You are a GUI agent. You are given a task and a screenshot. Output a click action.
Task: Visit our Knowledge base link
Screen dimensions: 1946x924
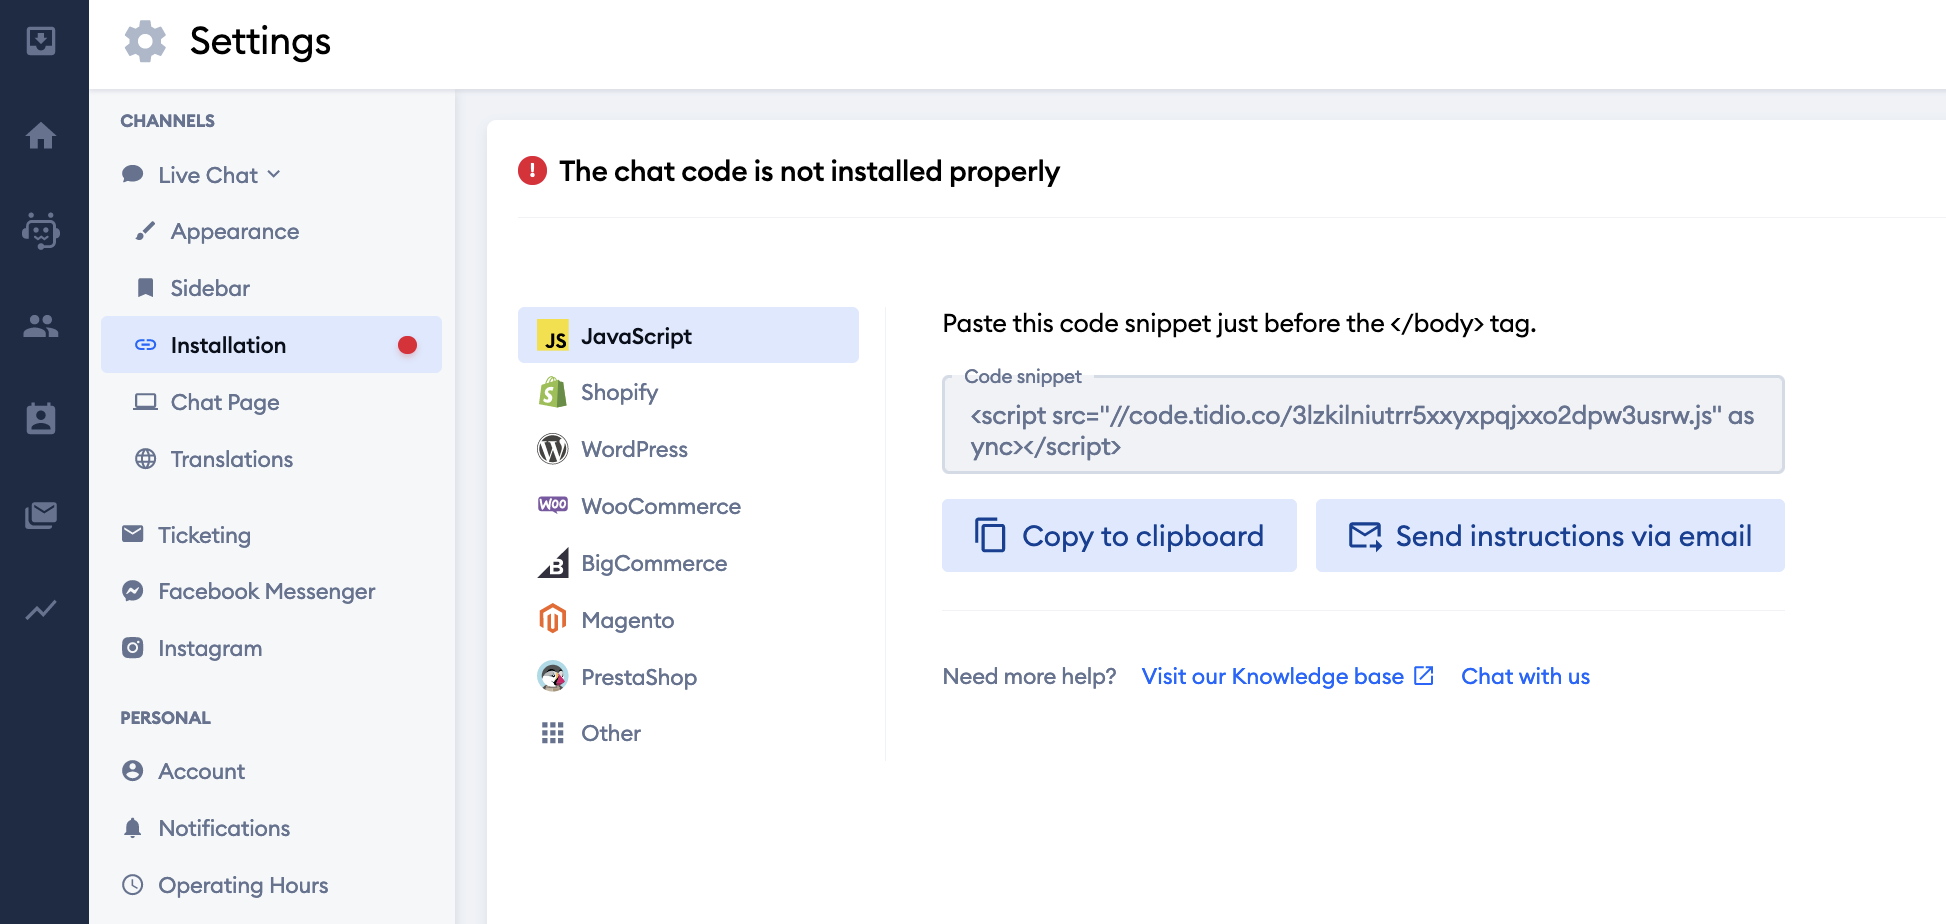pos(1287,676)
